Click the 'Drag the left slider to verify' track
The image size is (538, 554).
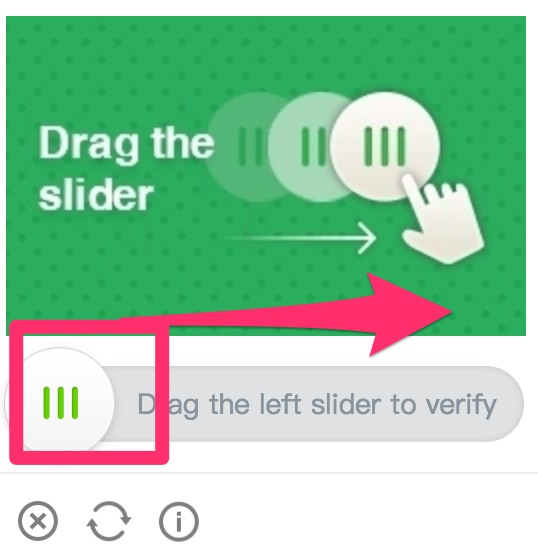(x=264, y=404)
